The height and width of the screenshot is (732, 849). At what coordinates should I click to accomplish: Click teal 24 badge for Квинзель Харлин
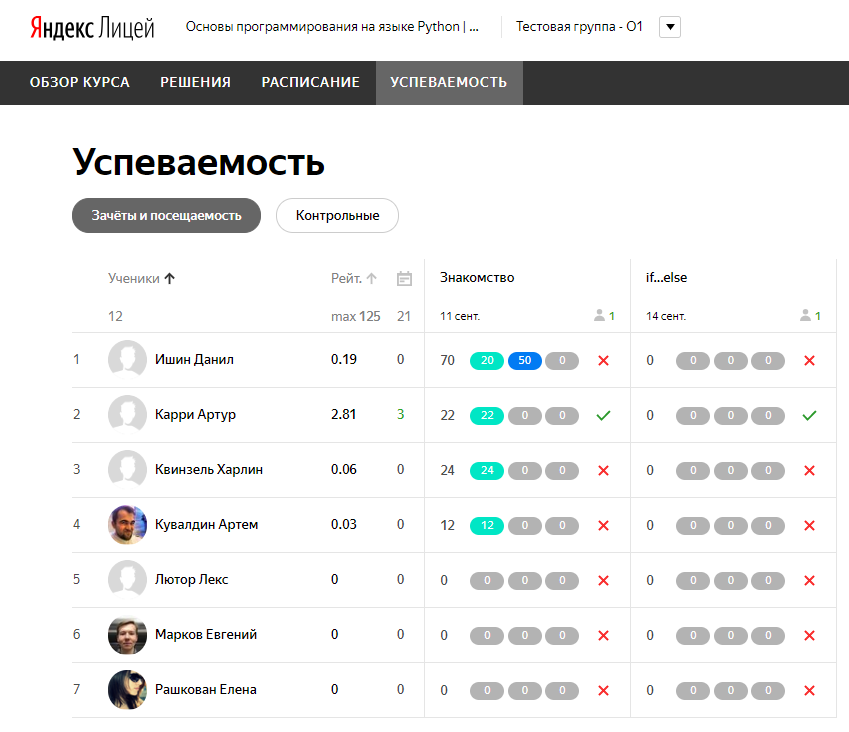487,470
